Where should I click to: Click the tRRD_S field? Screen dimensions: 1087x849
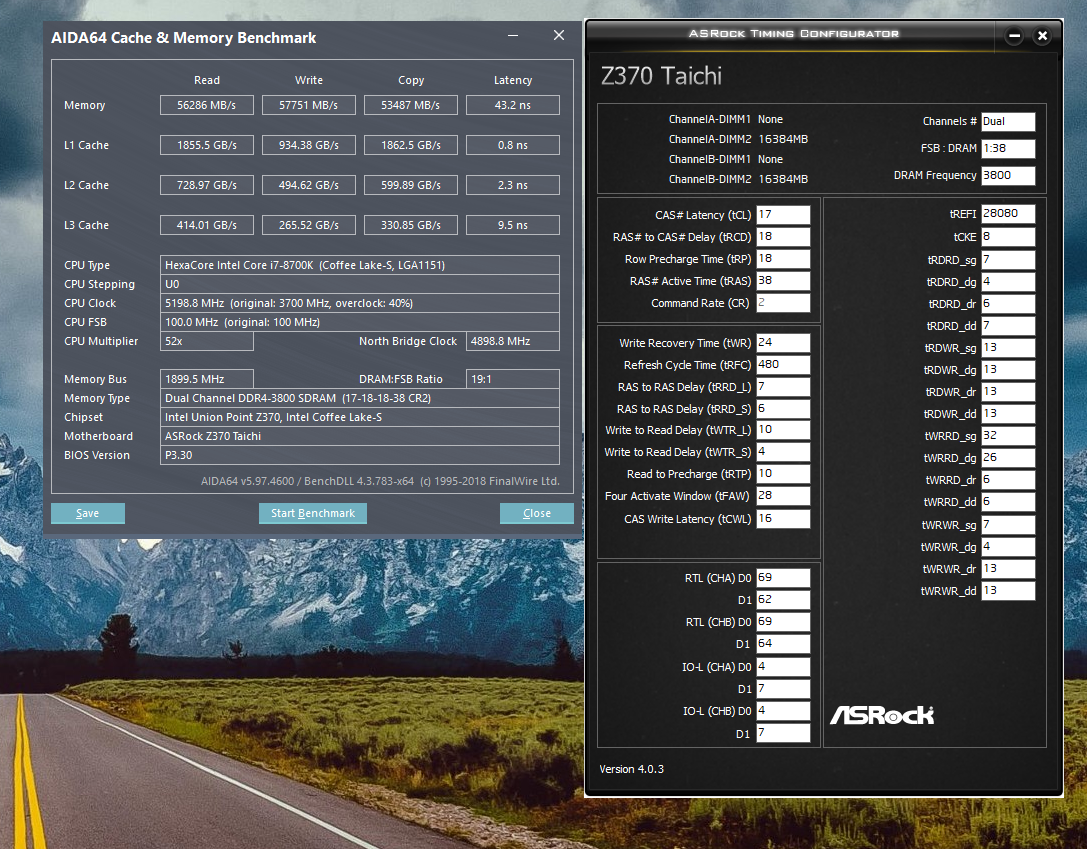[783, 409]
